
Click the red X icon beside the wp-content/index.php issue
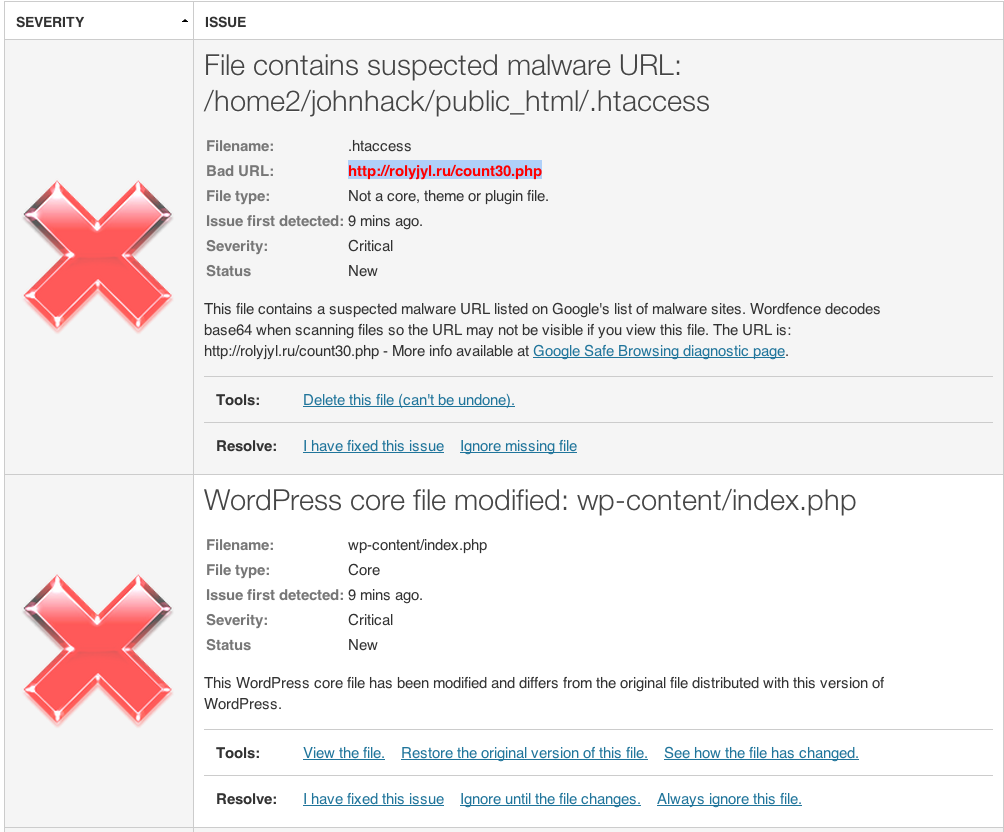pos(98,650)
